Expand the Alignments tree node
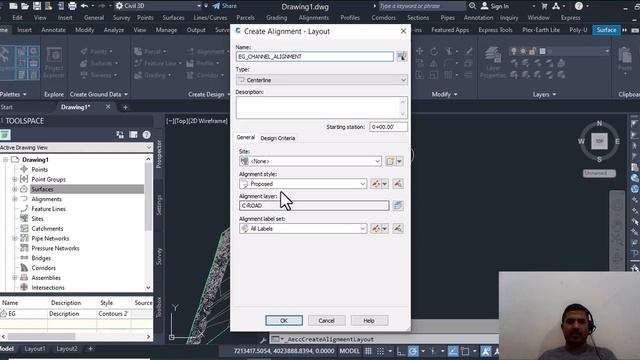The width and height of the screenshot is (640, 360). point(14,199)
